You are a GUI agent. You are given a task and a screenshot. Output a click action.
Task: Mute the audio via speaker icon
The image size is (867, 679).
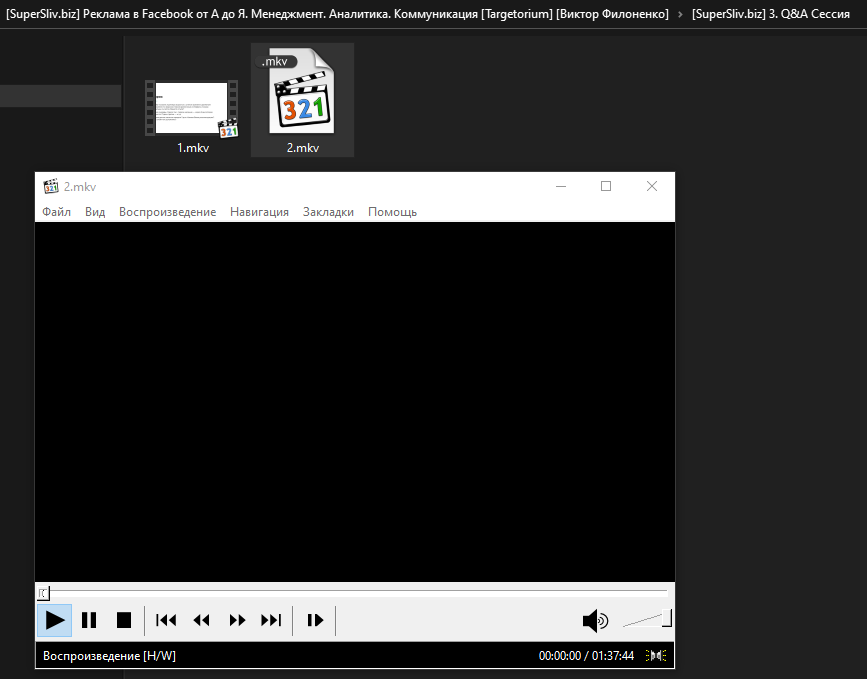pos(595,621)
